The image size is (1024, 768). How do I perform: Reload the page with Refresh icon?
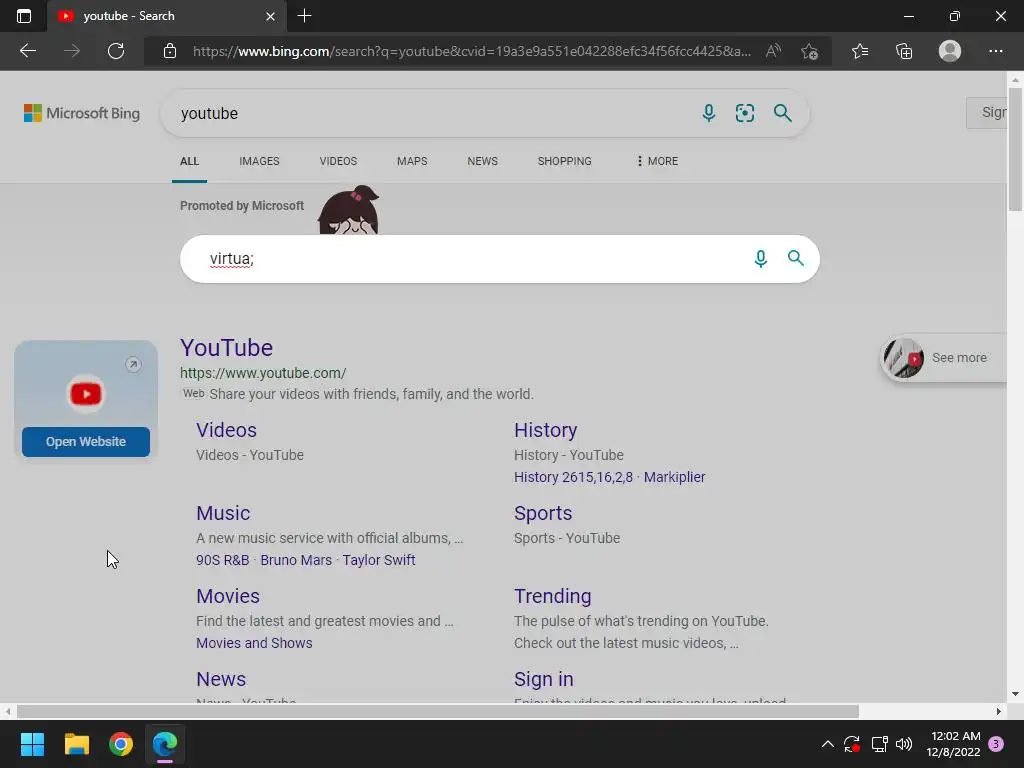tap(116, 51)
